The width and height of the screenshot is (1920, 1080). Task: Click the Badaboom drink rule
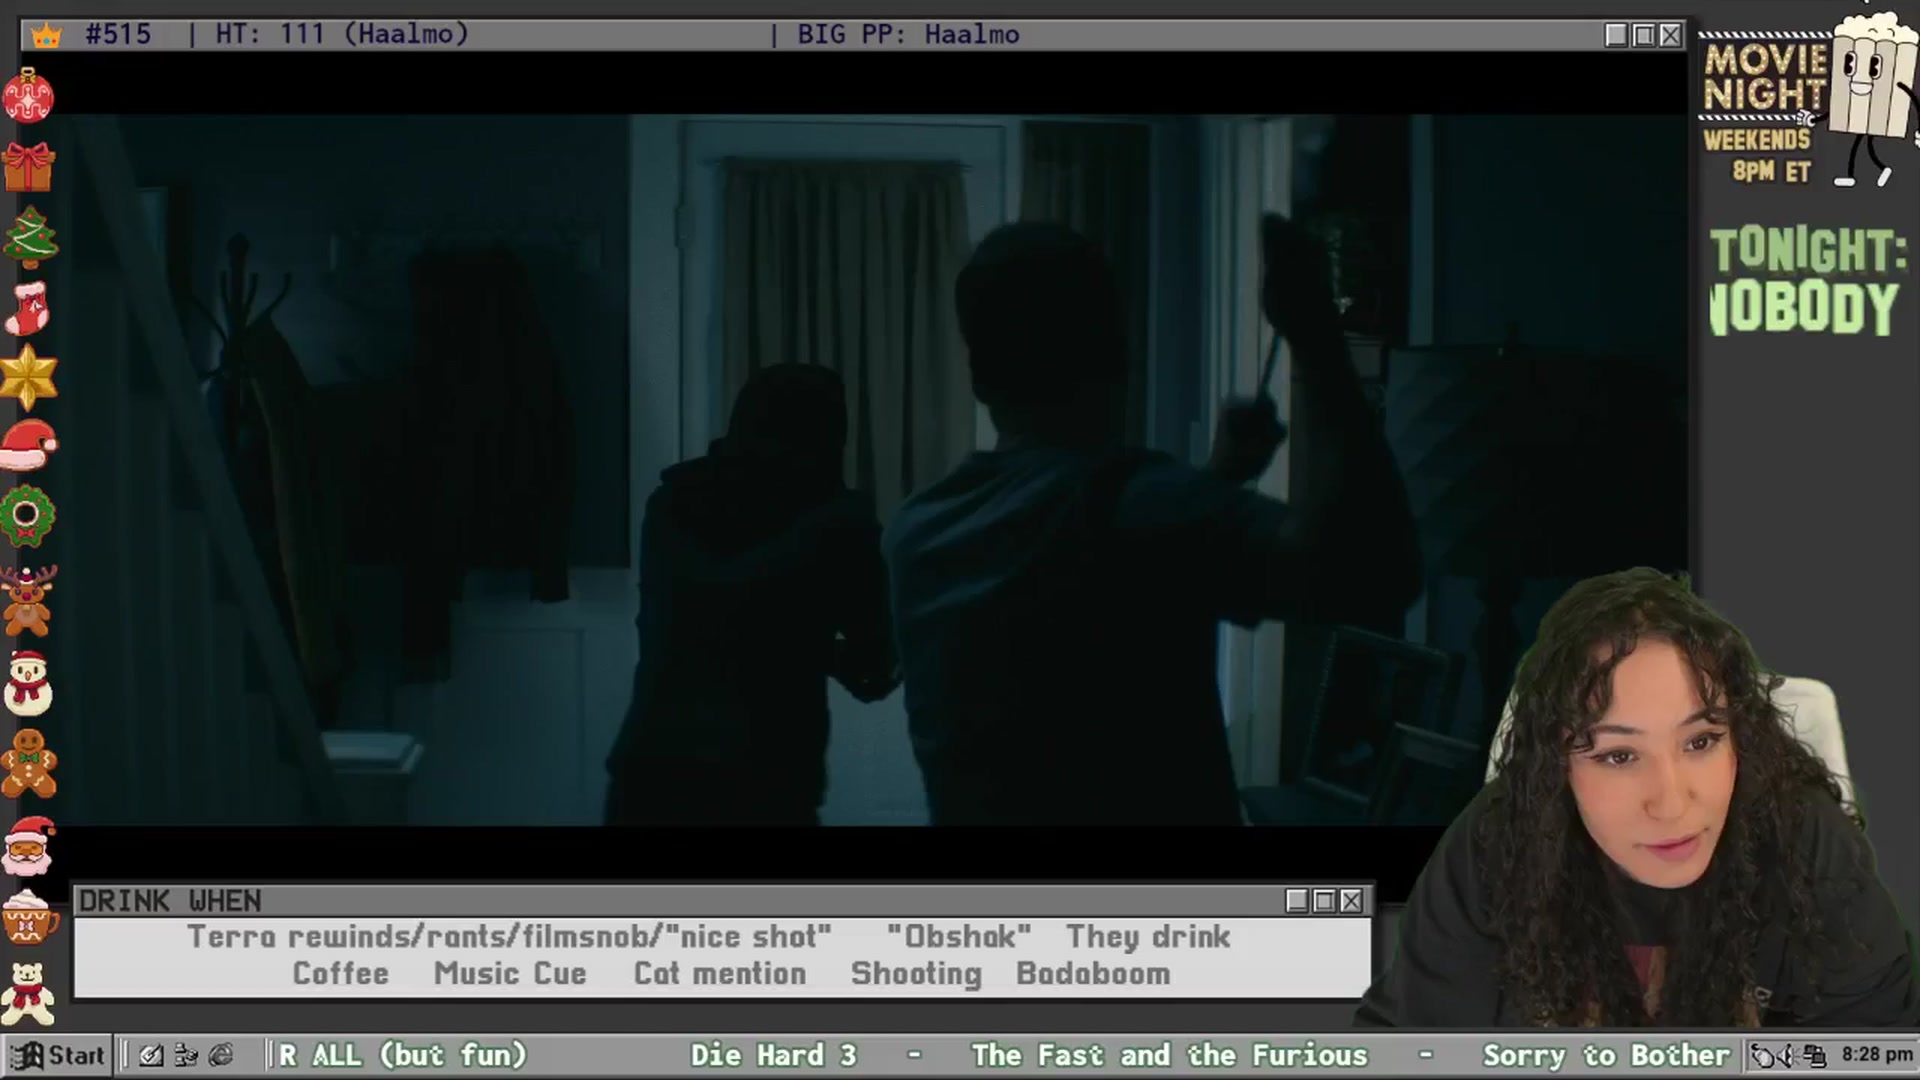point(1093,974)
